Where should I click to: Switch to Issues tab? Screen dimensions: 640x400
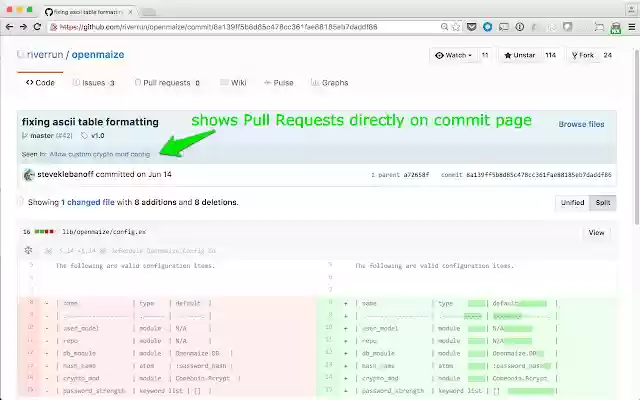(x=93, y=82)
